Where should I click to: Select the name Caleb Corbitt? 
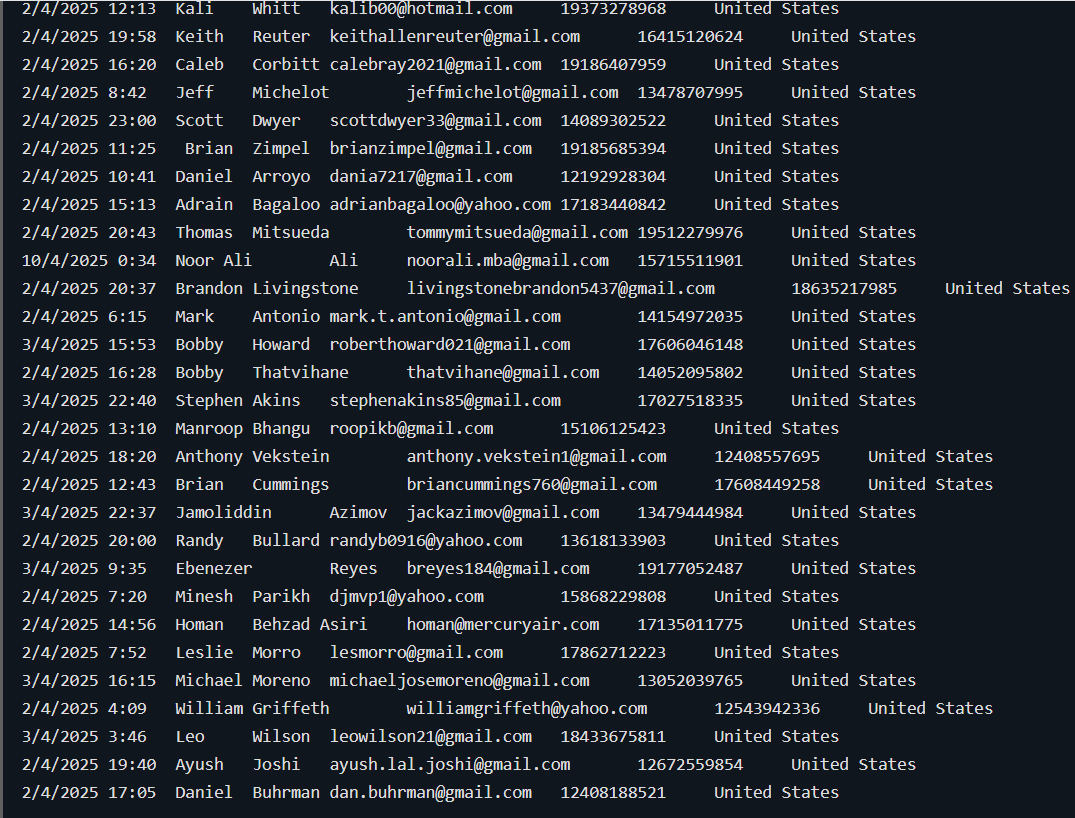click(x=247, y=64)
